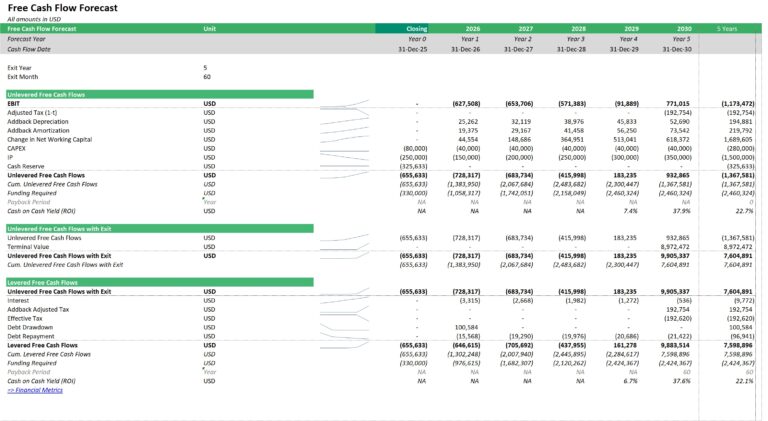The height and width of the screenshot is (421, 768).
Task: Click the Unlevered Free Cash Flows section header
Action: click(160, 94)
